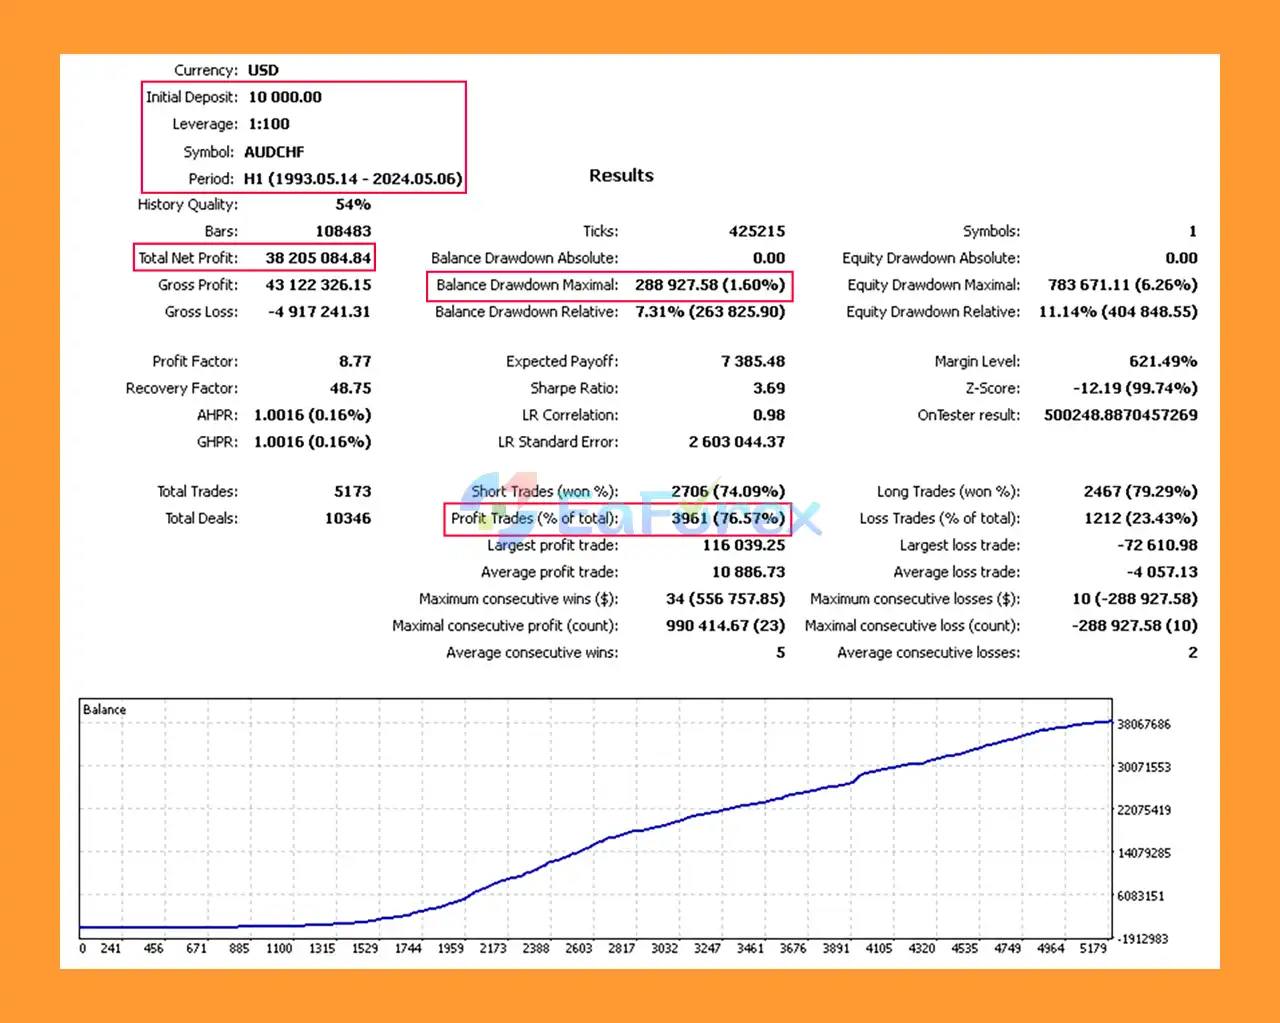The image size is (1280, 1023).
Task: Select the AUDCHF symbol text
Action: pyautogui.click(x=274, y=152)
